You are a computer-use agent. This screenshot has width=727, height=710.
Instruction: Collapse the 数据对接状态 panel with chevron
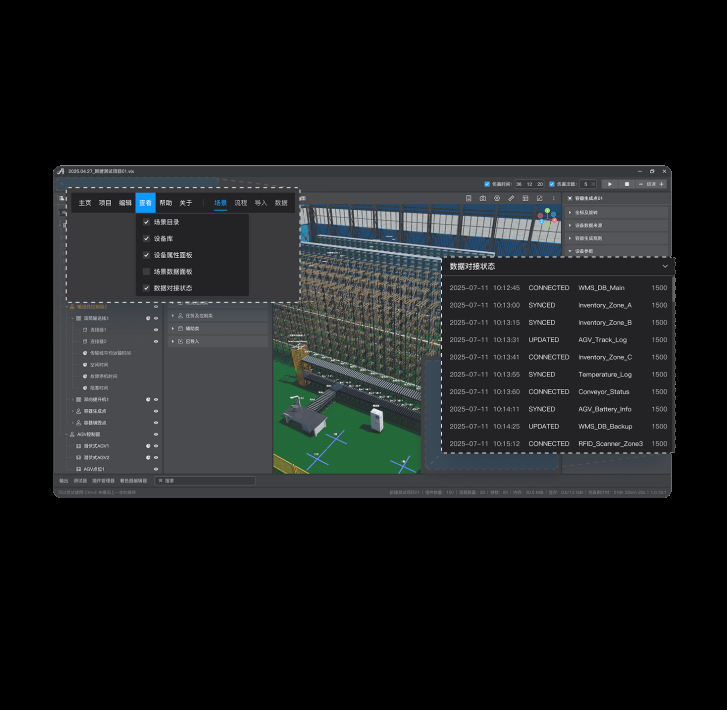665,266
